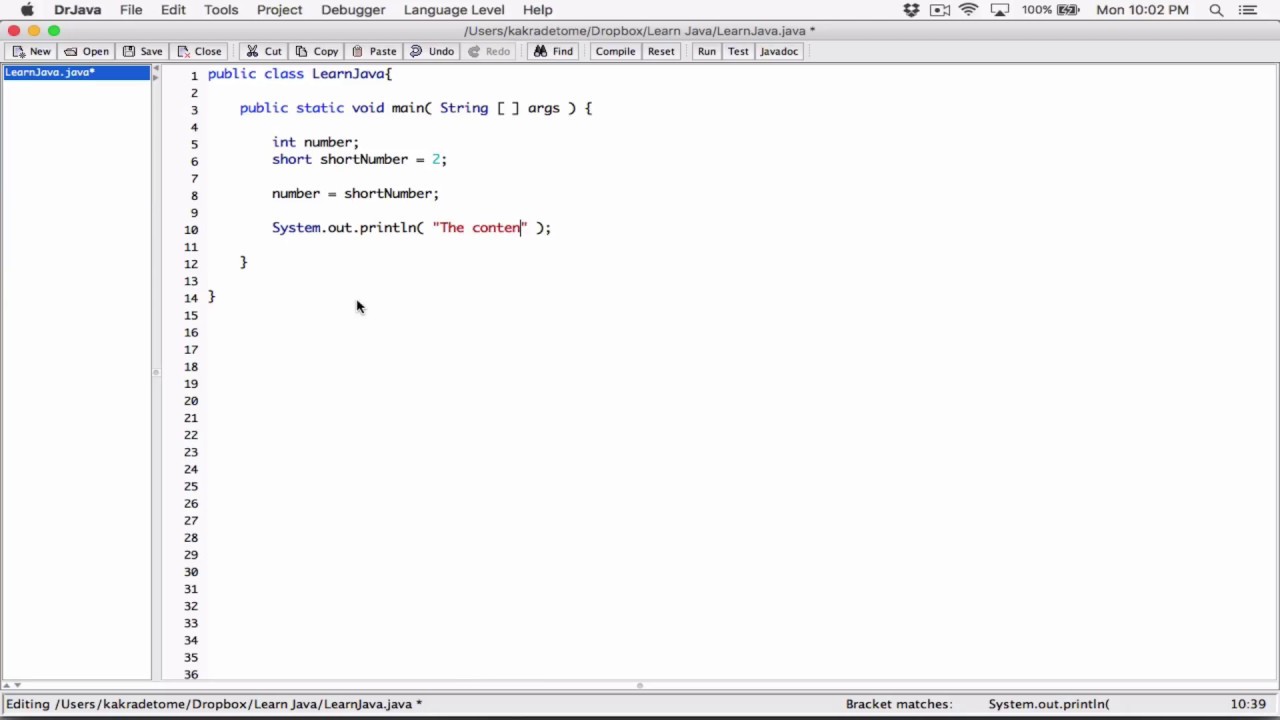Click the Test button

coord(738,51)
